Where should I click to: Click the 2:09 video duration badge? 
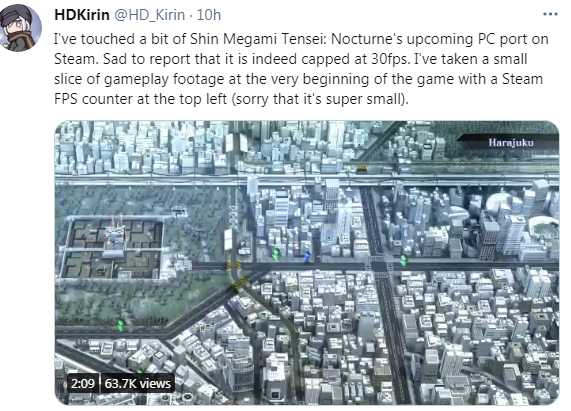point(83,383)
